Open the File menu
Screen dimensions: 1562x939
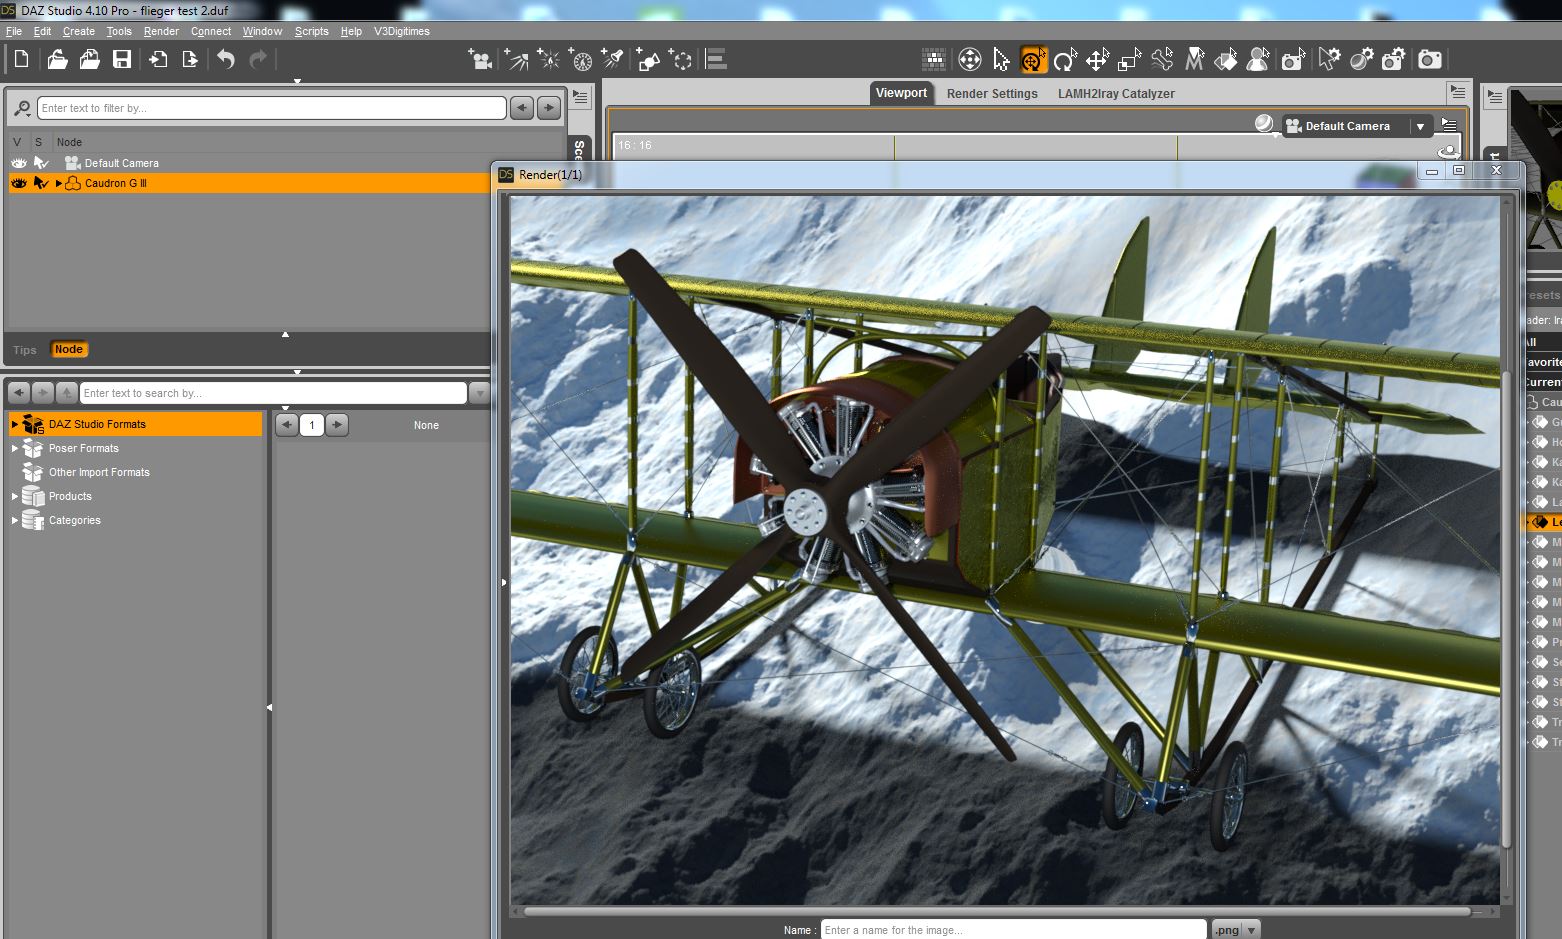[14, 31]
